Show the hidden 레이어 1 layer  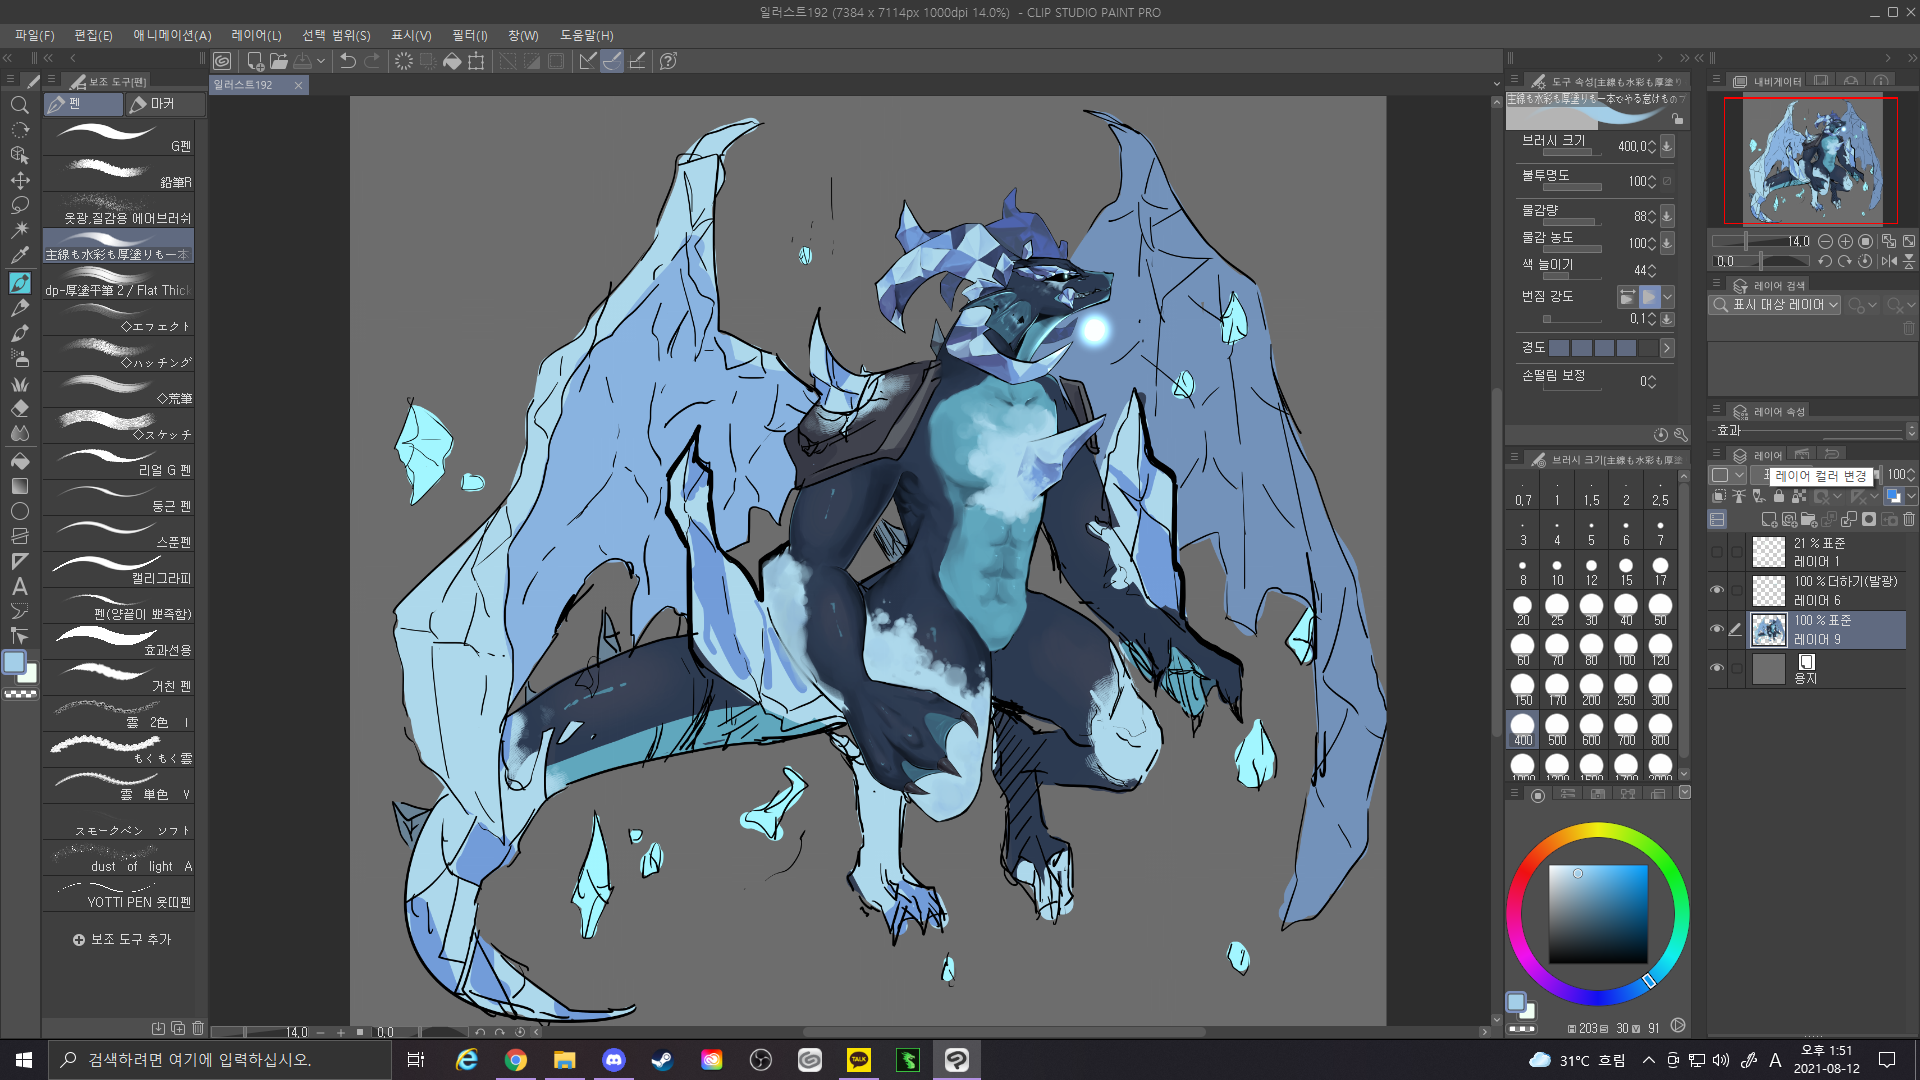(1717, 552)
